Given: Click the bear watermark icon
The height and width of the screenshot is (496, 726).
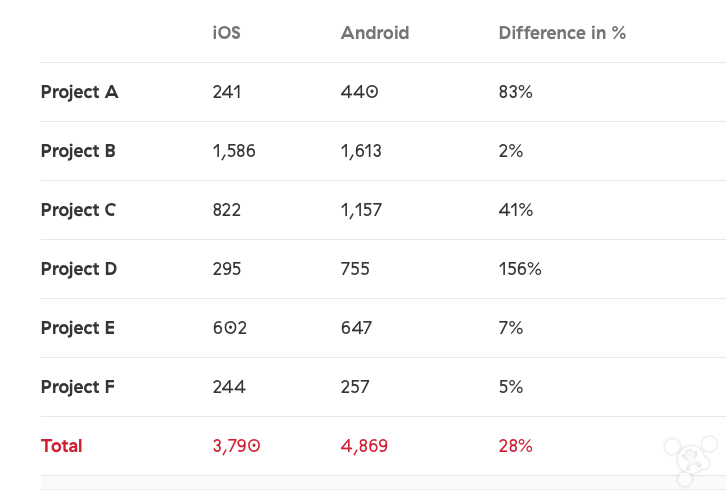Looking at the screenshot, I should coord(693,454).
